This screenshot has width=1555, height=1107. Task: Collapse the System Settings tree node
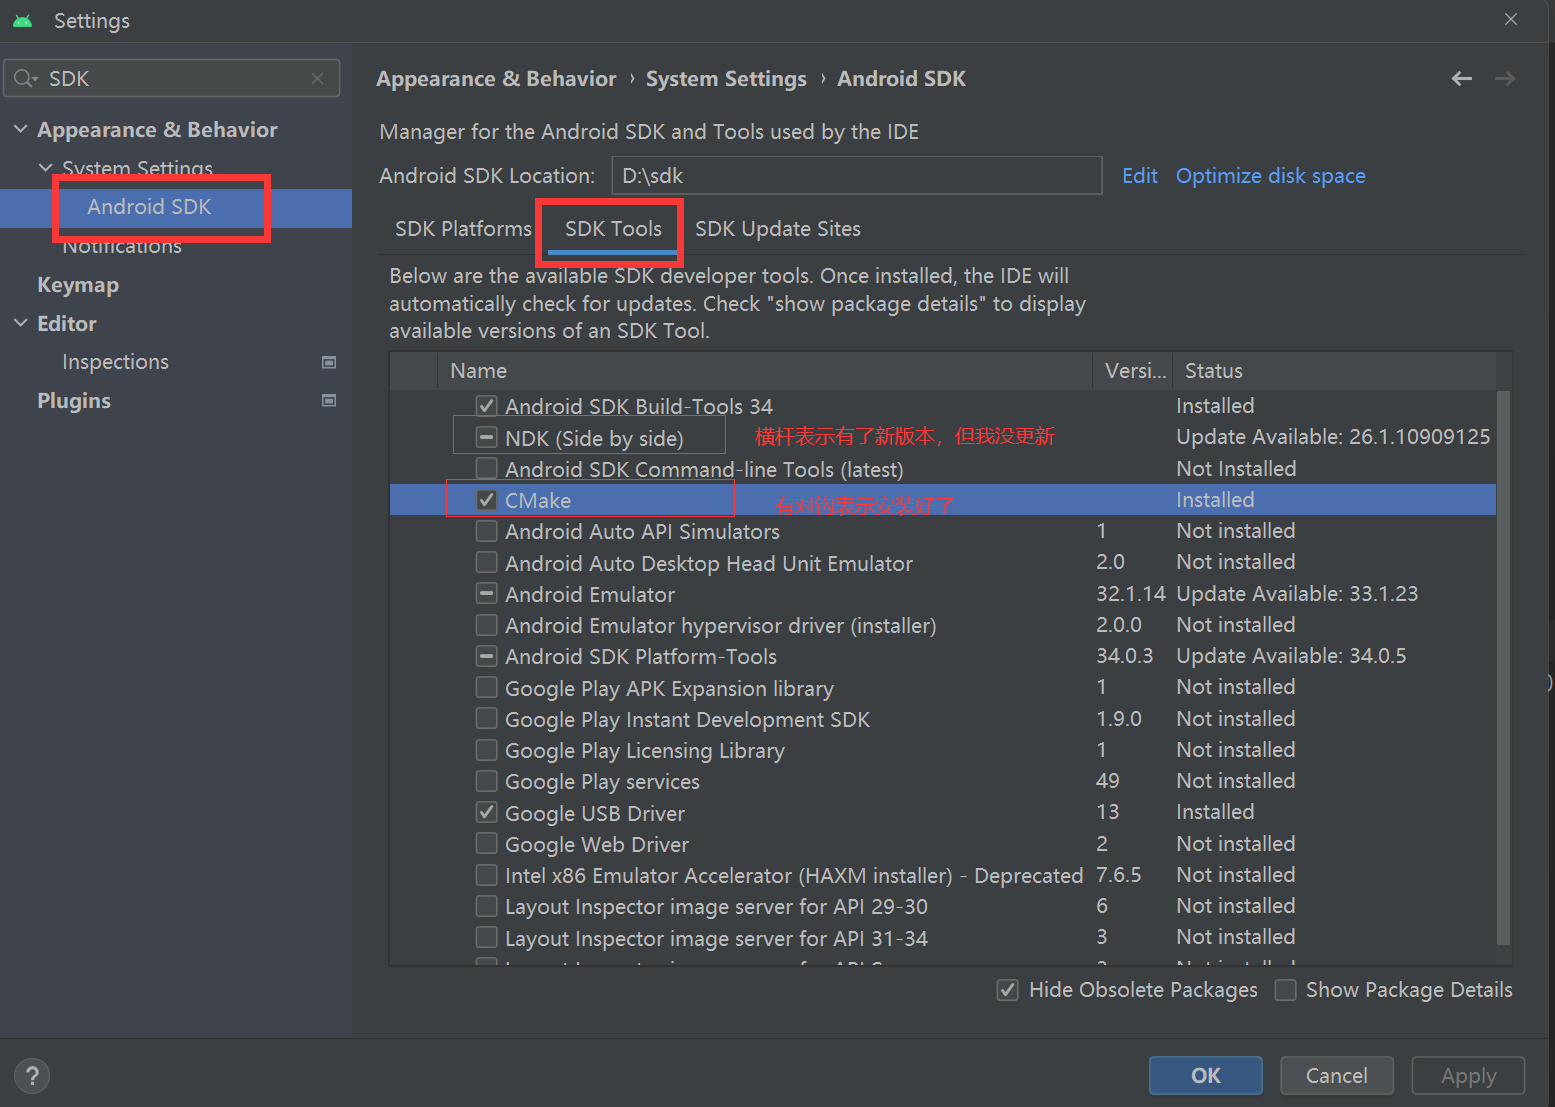(45, 167)
